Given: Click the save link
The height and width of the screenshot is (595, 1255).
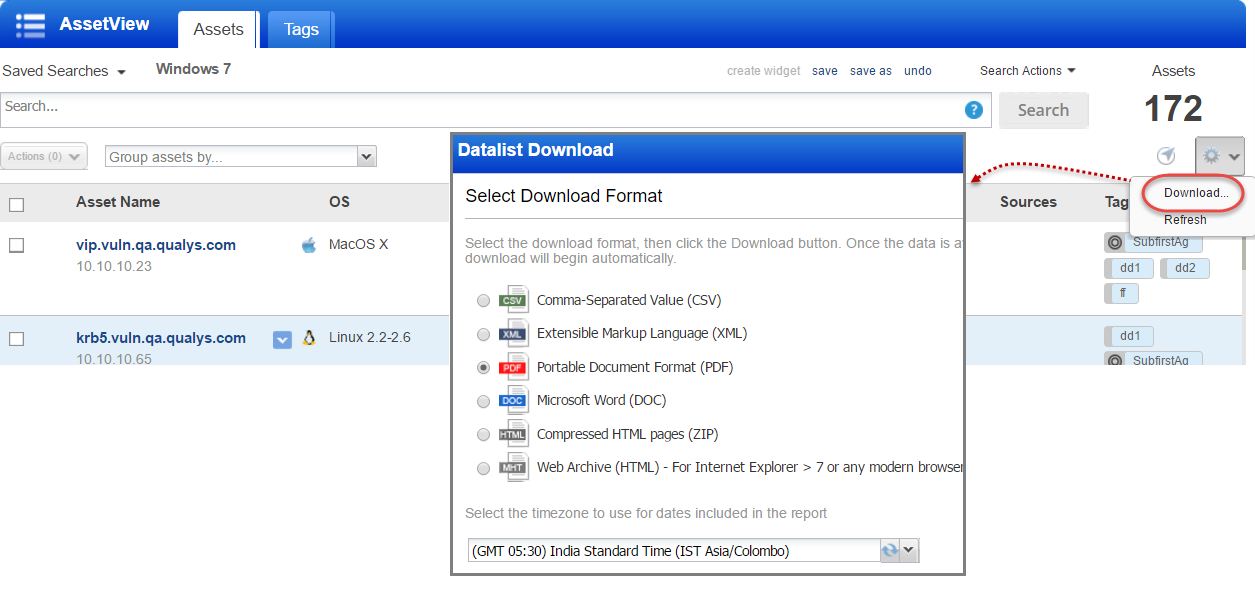Looking at the screenshot, I should (825, 71).
